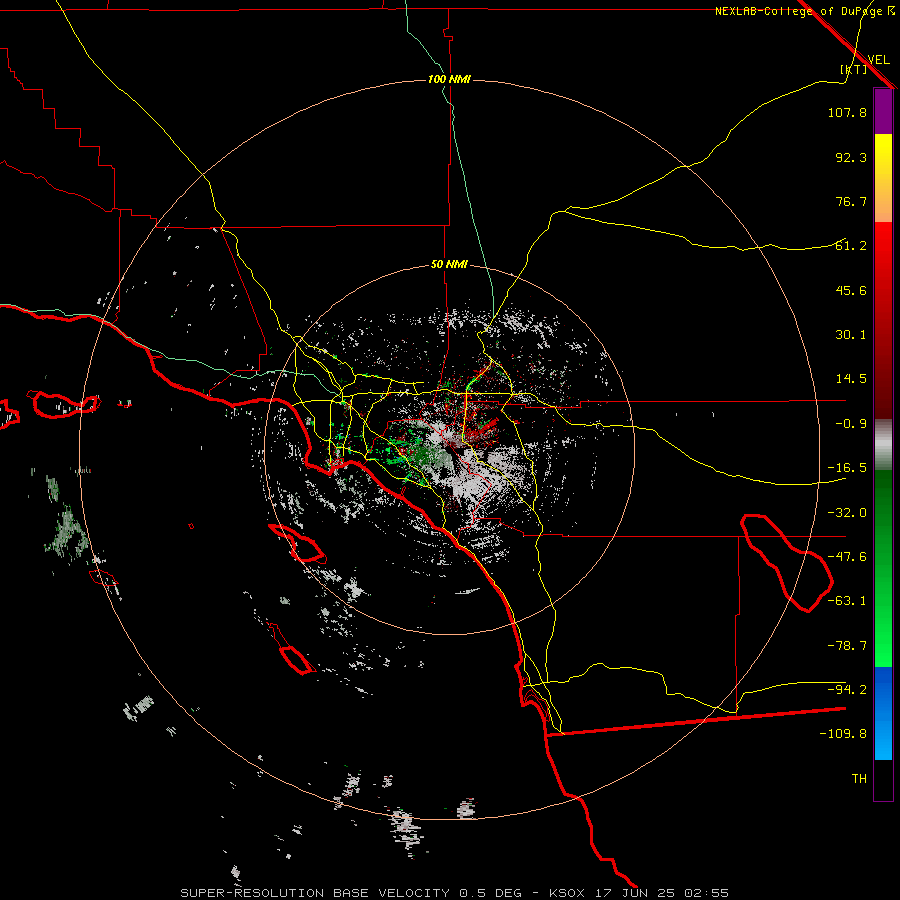Click the -0.9 velocity scale value

click(x=851, y=424)
